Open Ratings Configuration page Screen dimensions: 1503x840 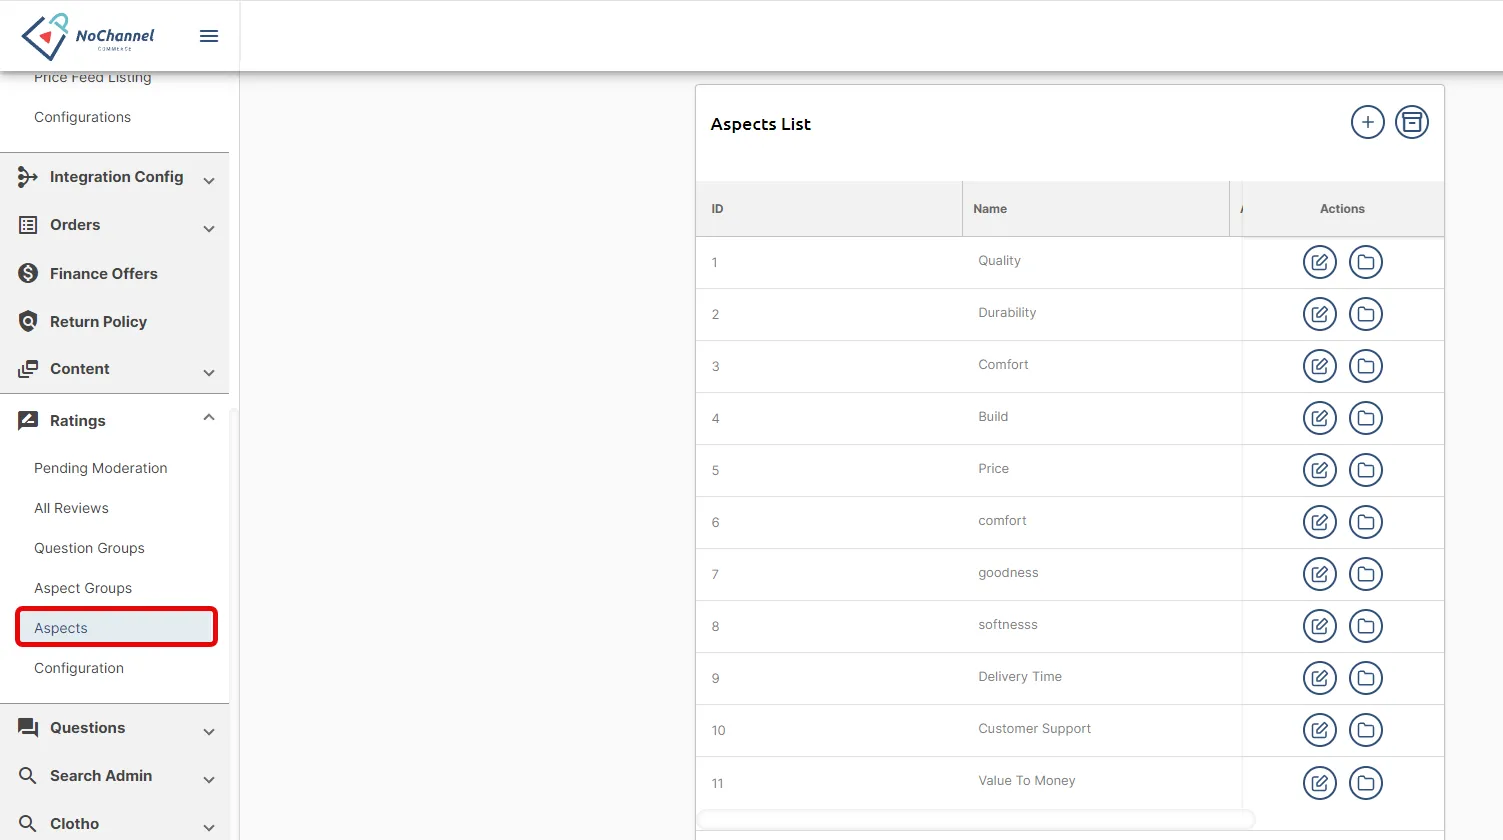pyautogui.click(x=79, y=668)
